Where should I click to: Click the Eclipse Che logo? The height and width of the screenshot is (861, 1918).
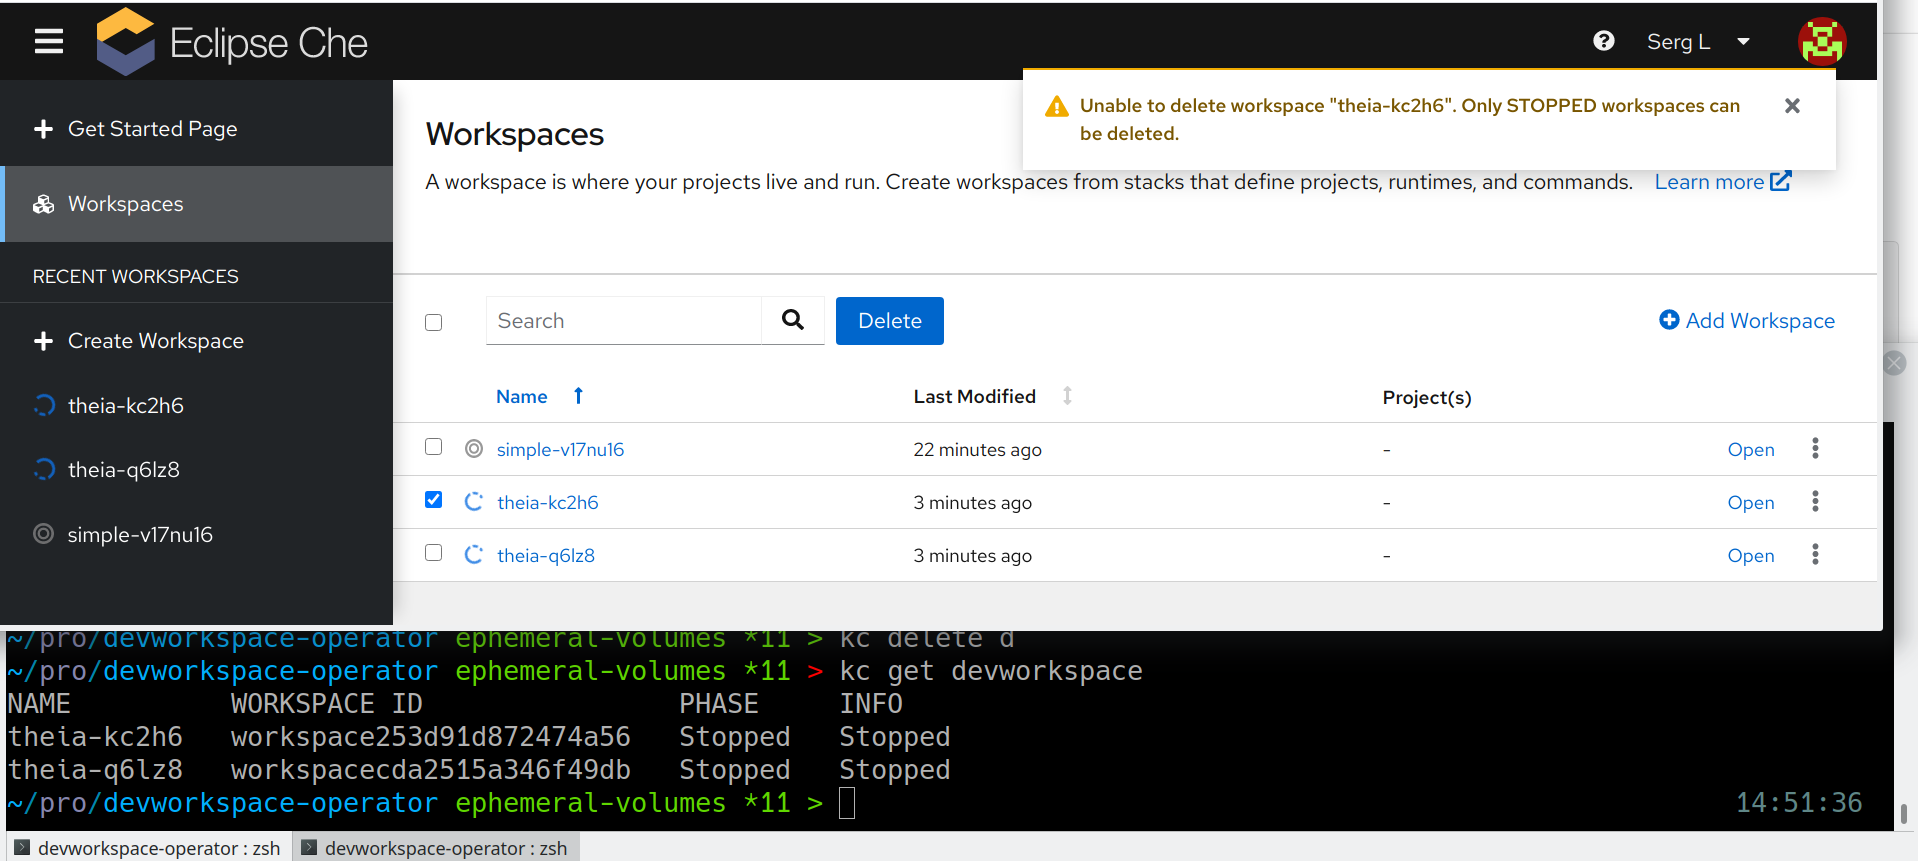click(232, 42)
